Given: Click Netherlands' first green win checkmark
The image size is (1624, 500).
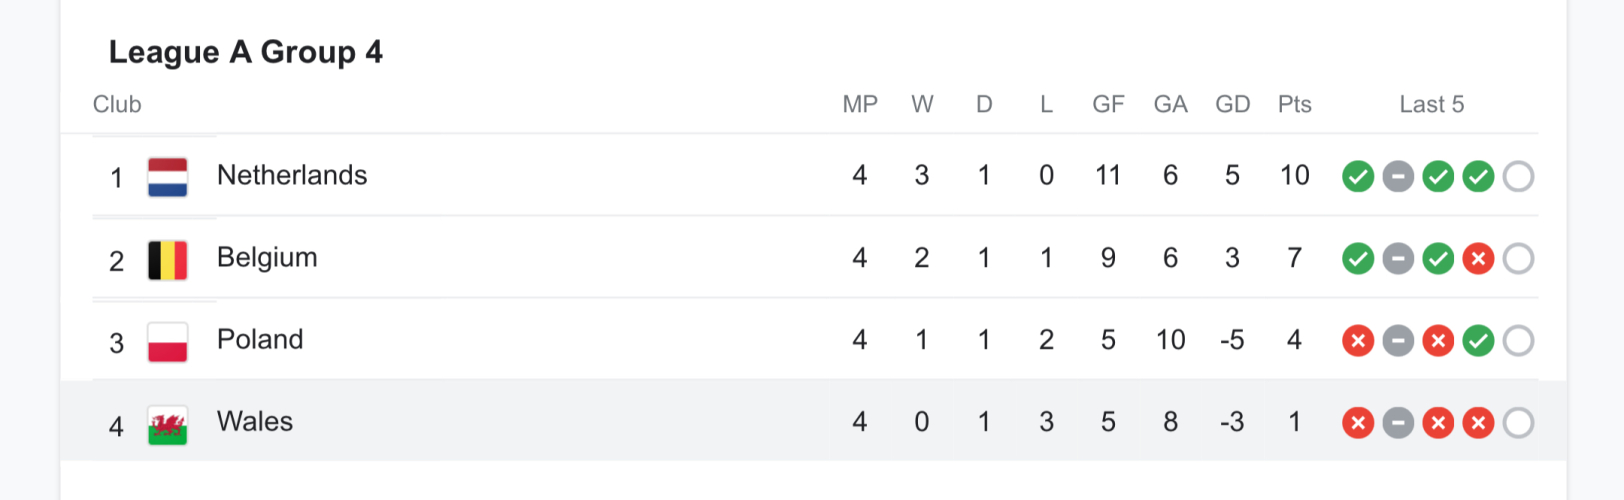Looking at the screenshot, I should [x=1357, y=177].
